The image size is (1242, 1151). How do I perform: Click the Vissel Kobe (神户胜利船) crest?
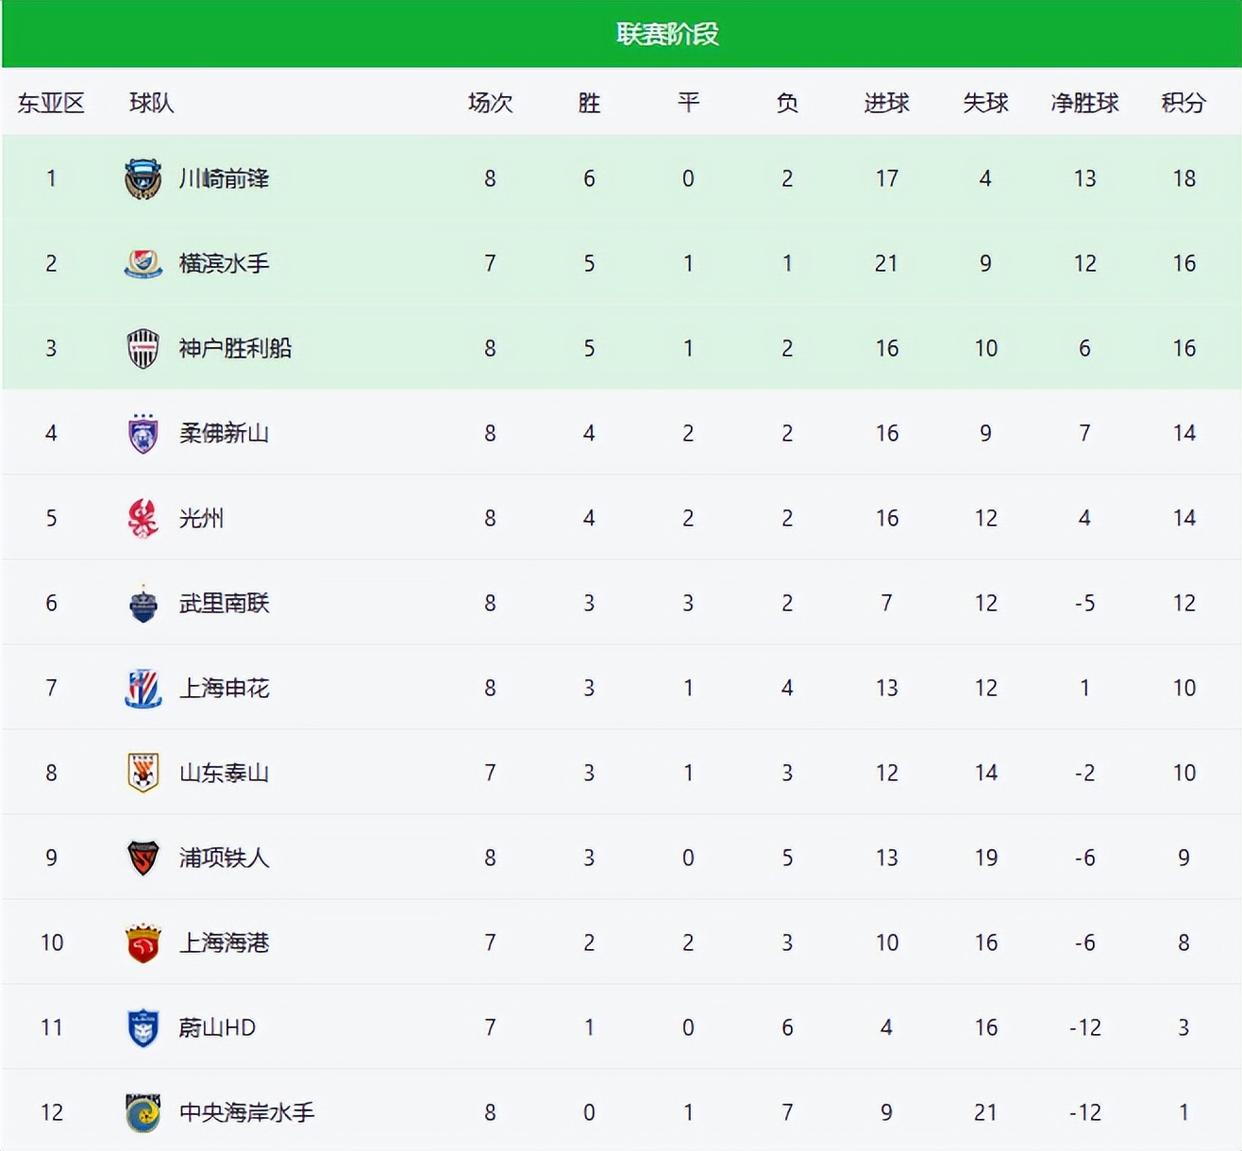click(143, 349)
